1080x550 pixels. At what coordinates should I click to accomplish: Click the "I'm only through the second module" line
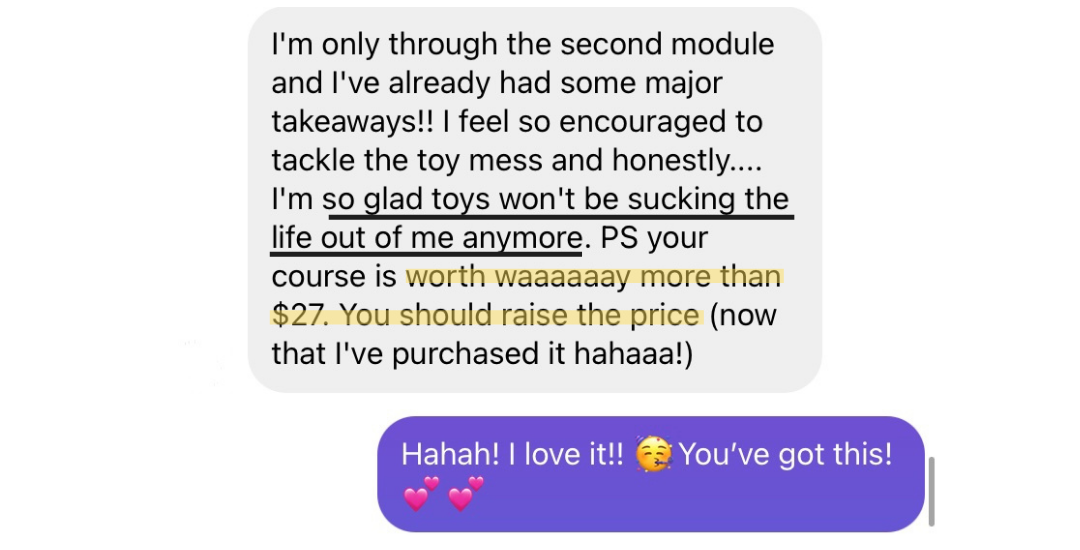[x=523, y=45]
